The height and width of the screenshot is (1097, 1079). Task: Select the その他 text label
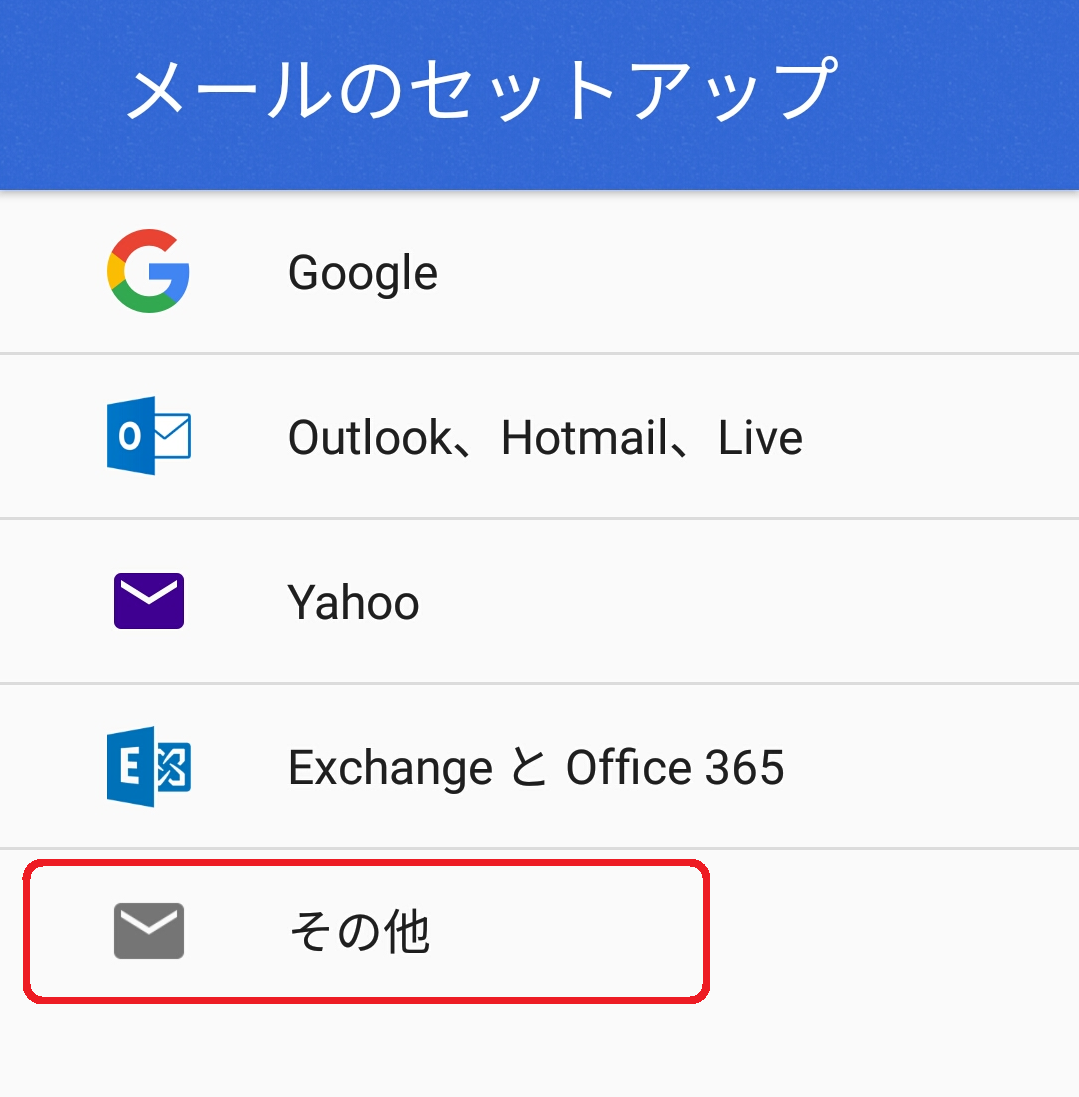click(359, 933)
